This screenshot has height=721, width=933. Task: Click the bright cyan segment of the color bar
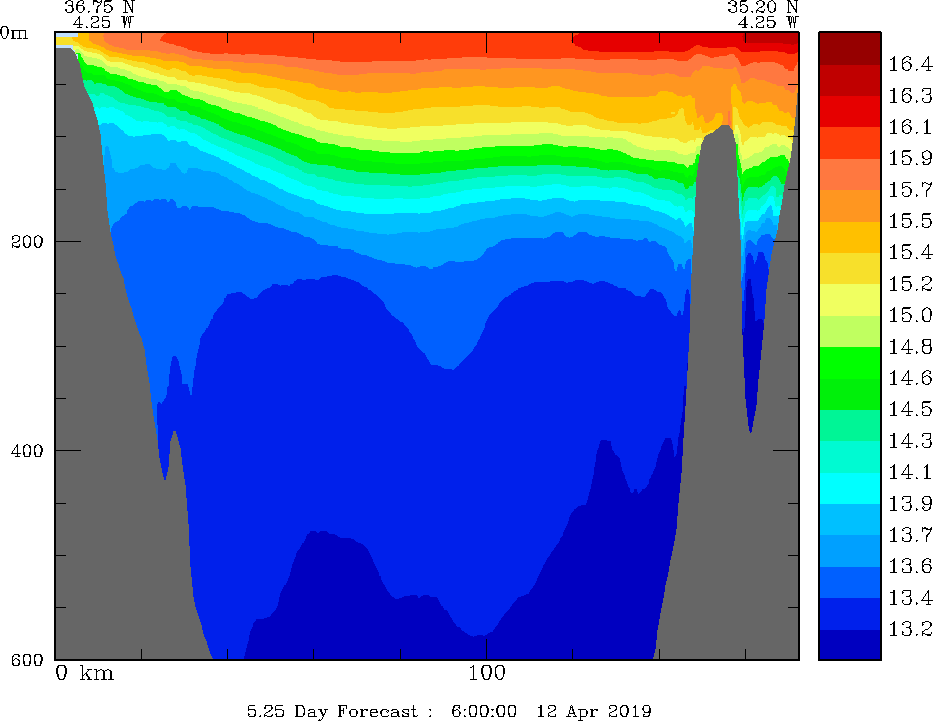click(x=850, y=488)
